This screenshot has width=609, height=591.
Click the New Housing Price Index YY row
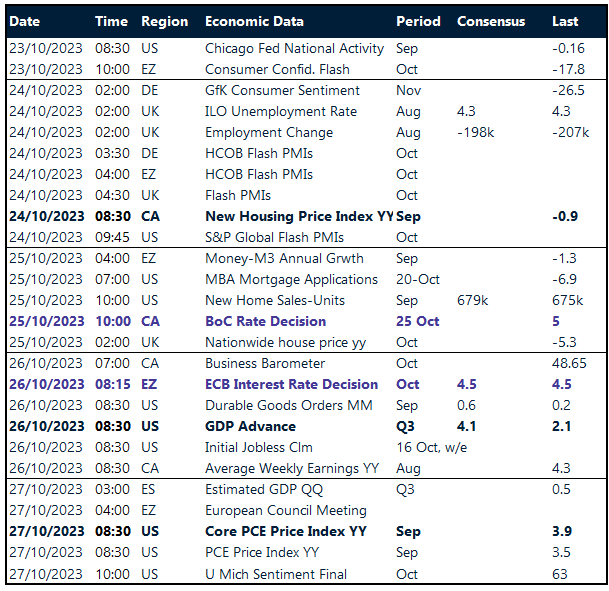299,216
